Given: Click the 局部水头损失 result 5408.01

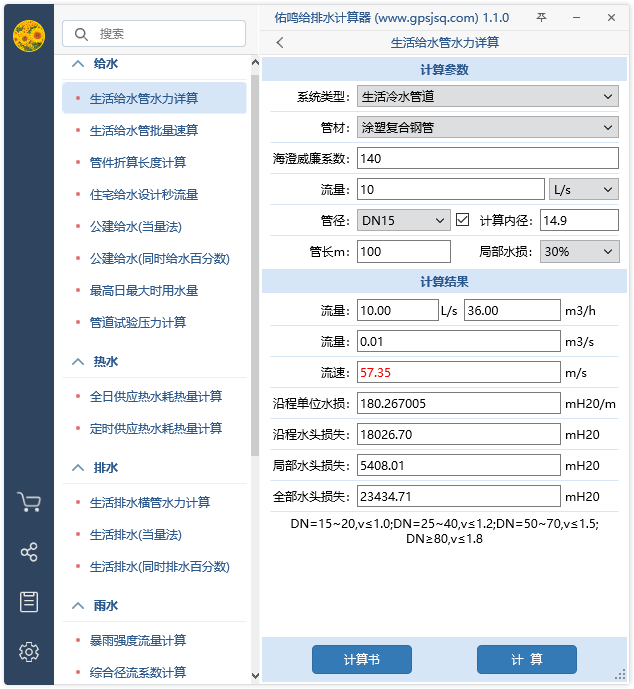Looking at the screenshot, I should click(x=459, y=465).
